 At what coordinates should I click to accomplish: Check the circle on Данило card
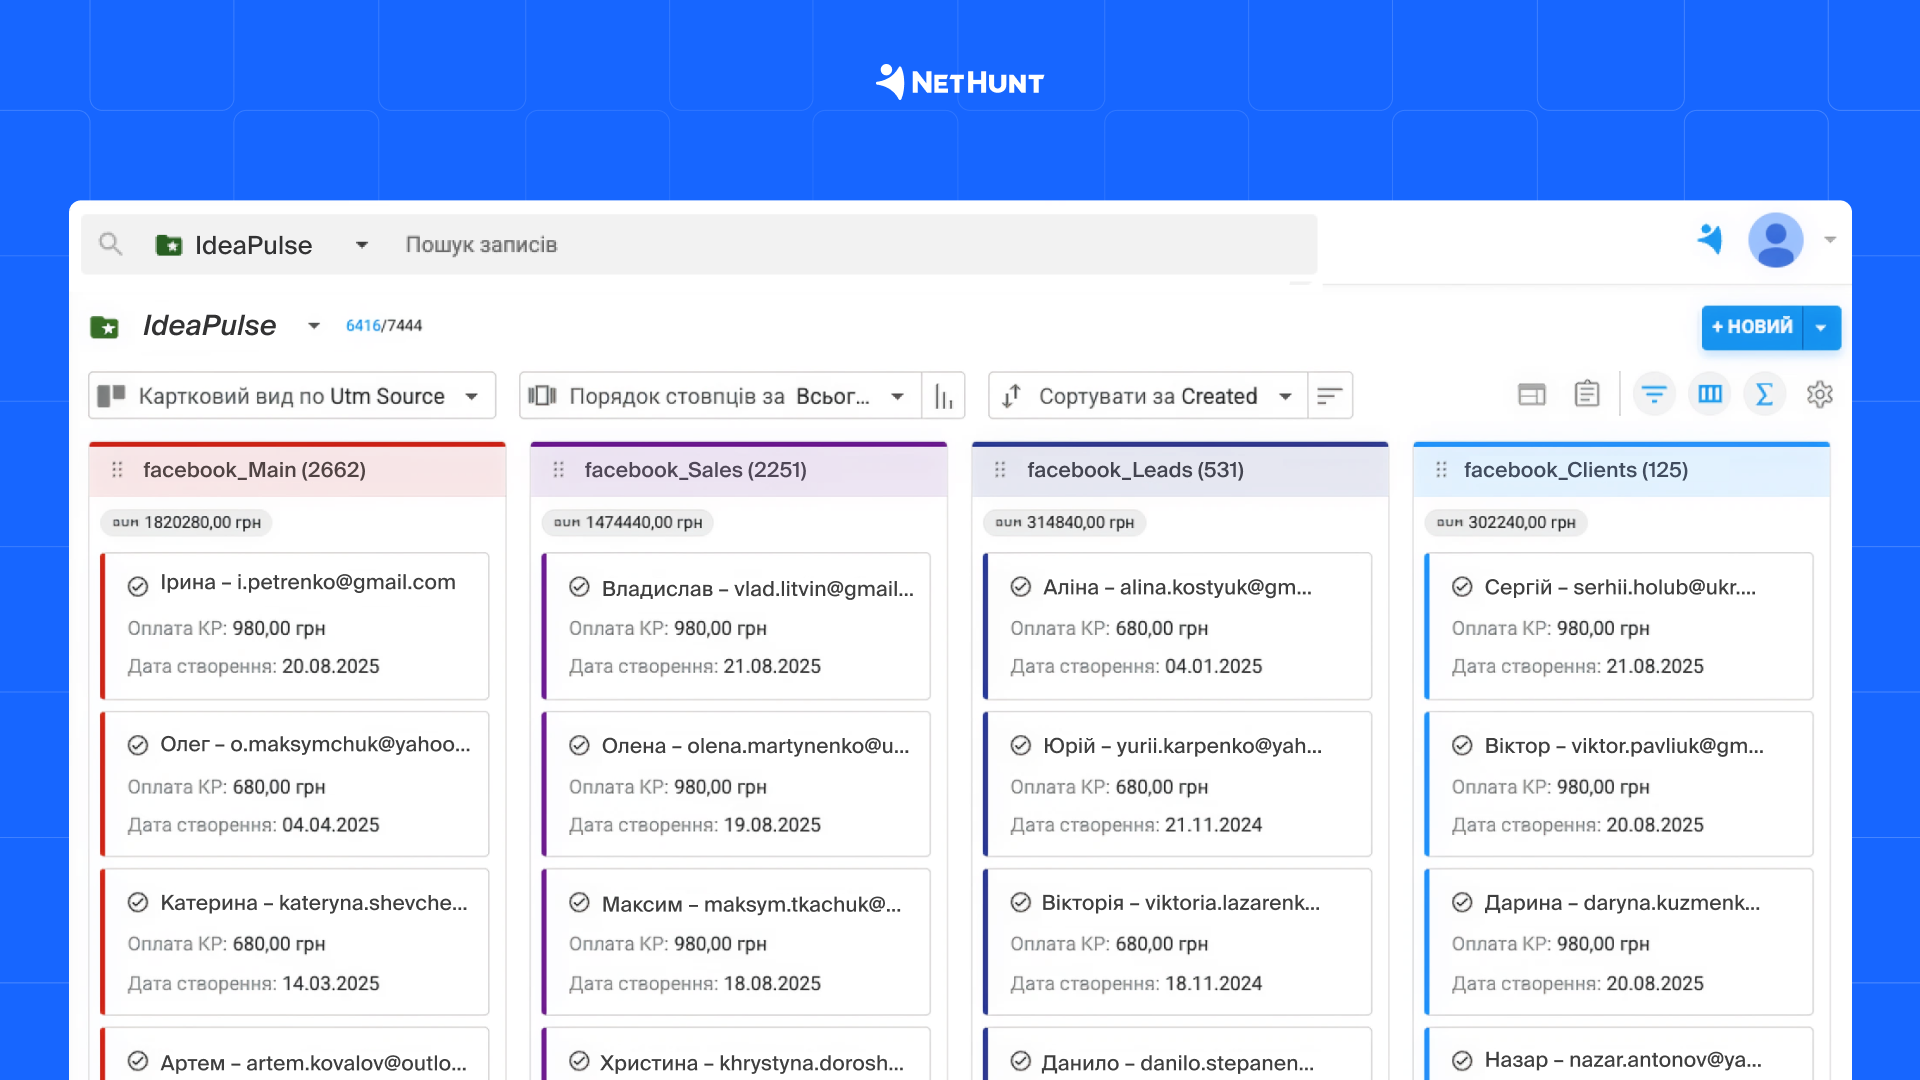pos(1020,1061)
